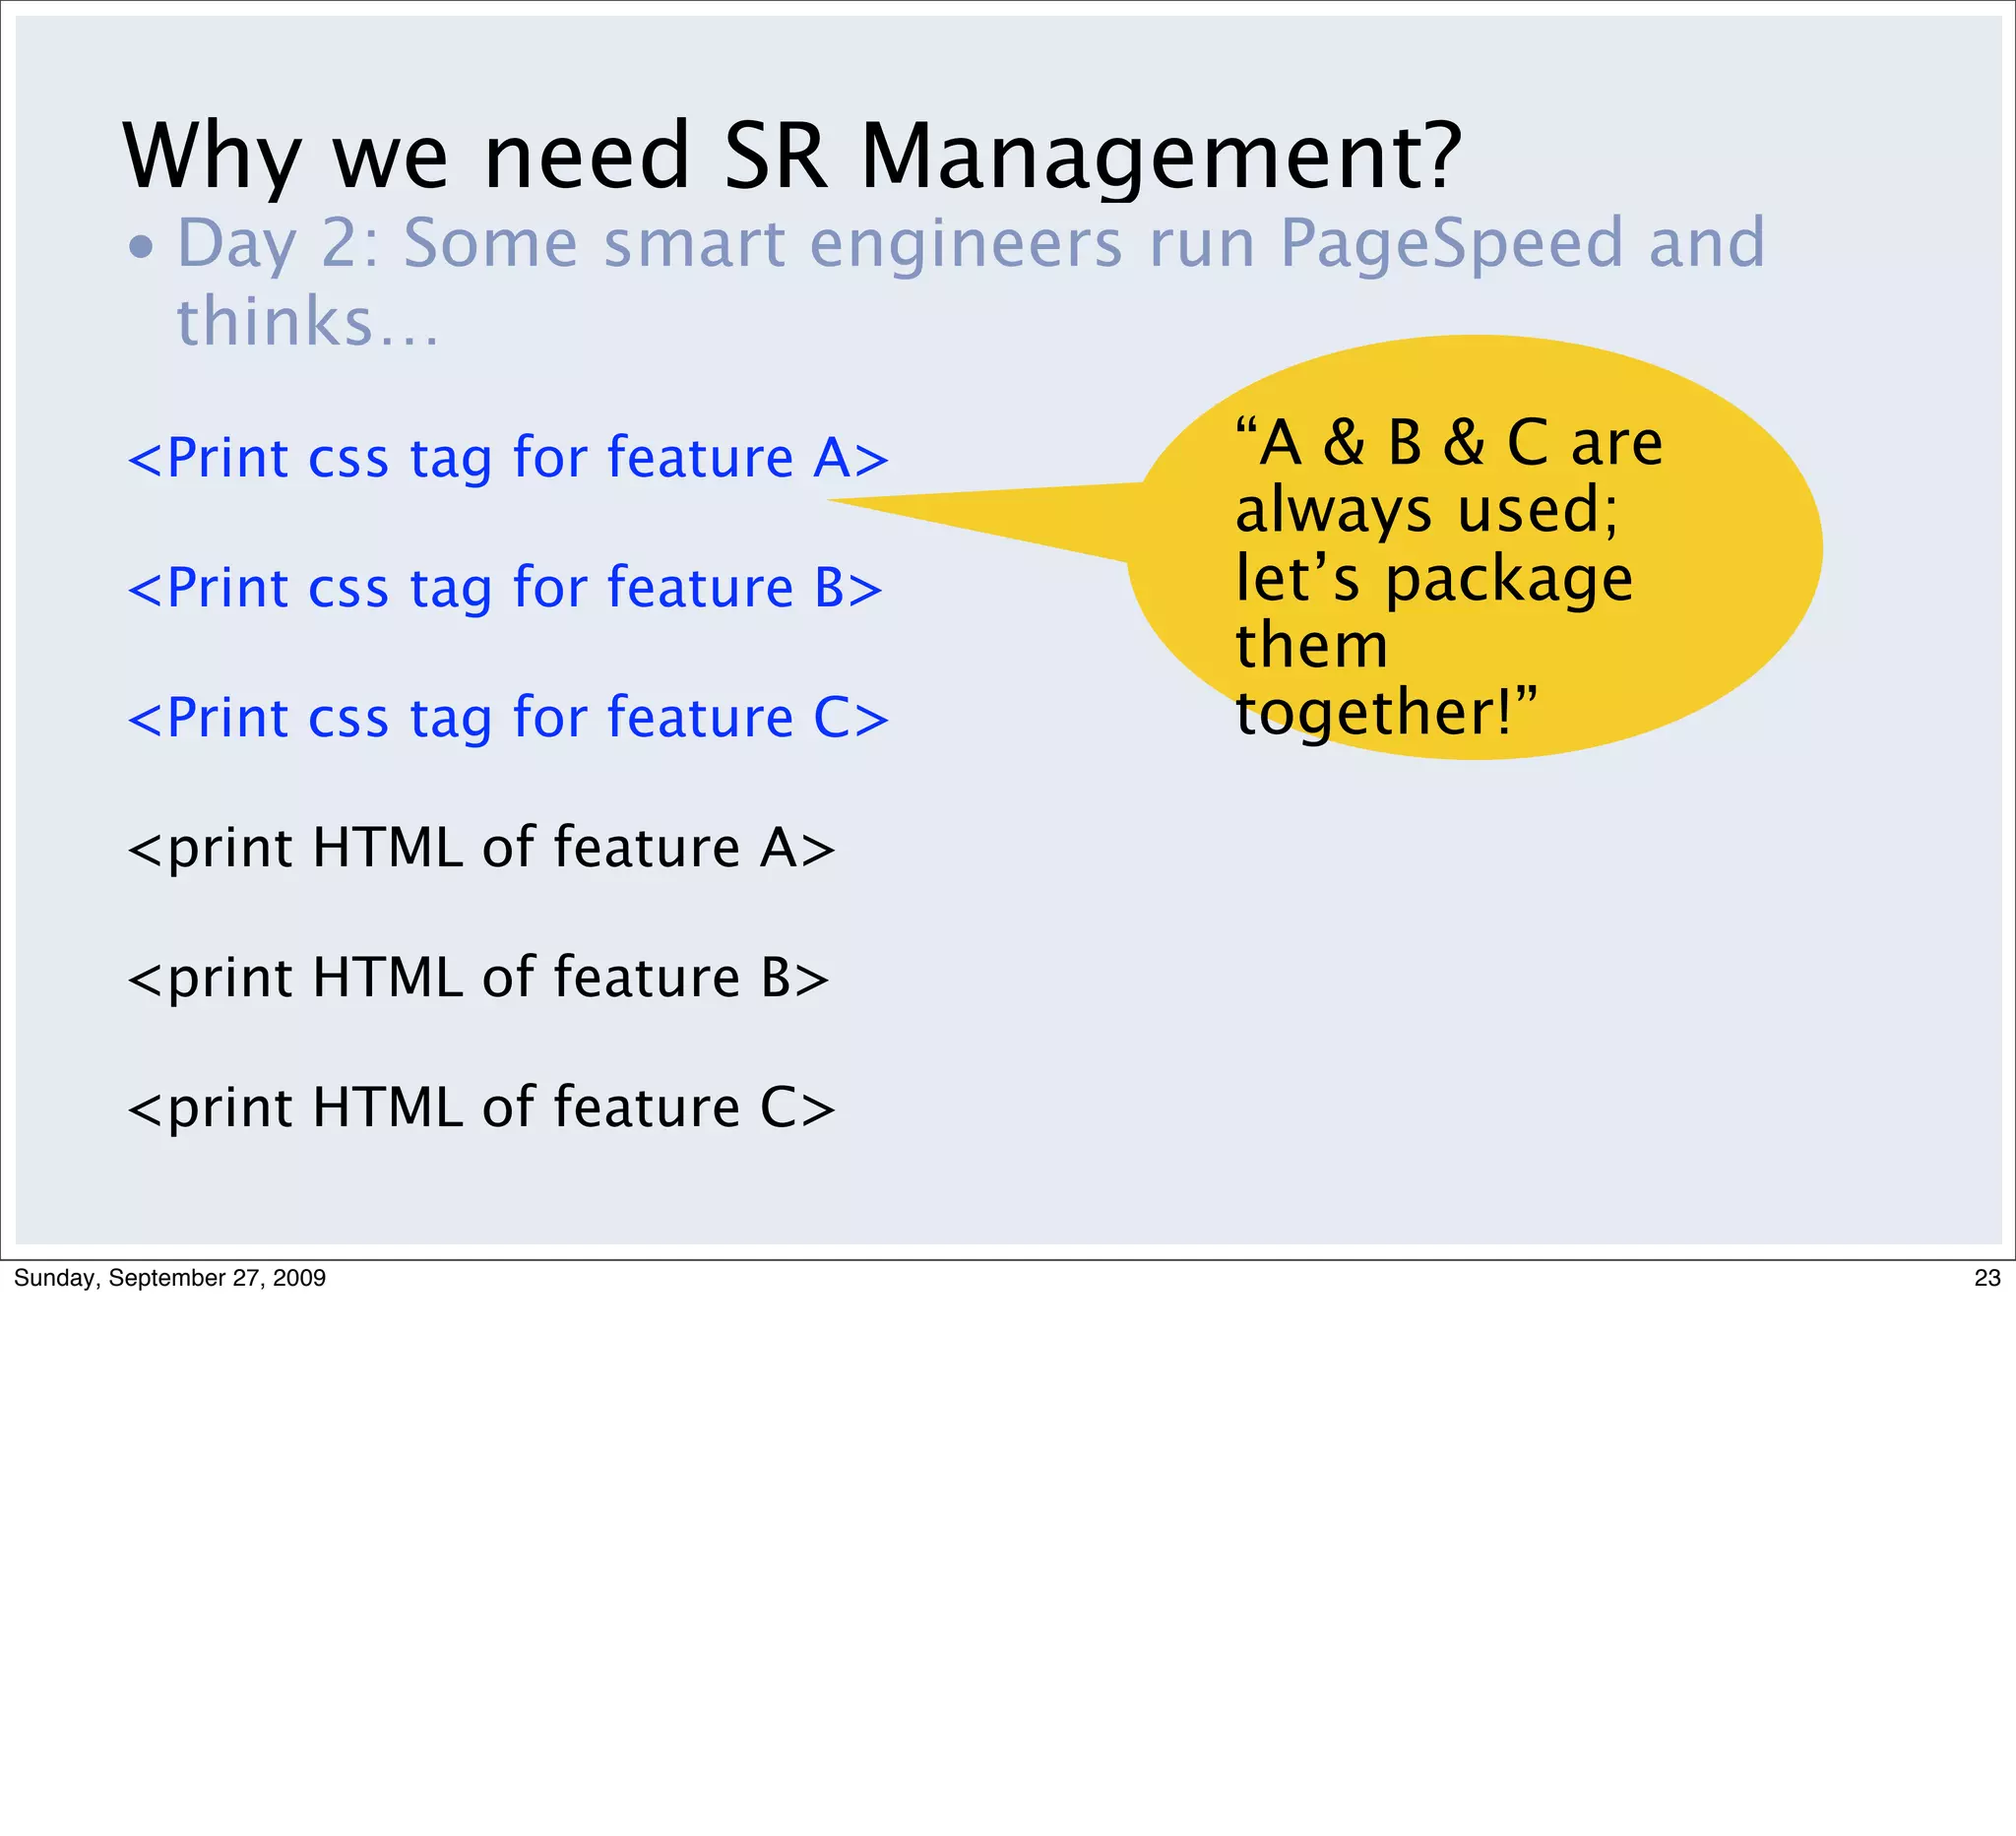Click the slide number '23' in footer

1987,1277
